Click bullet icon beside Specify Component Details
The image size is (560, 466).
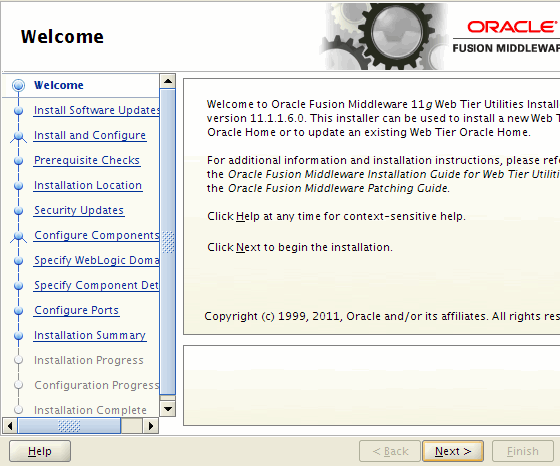19,286
